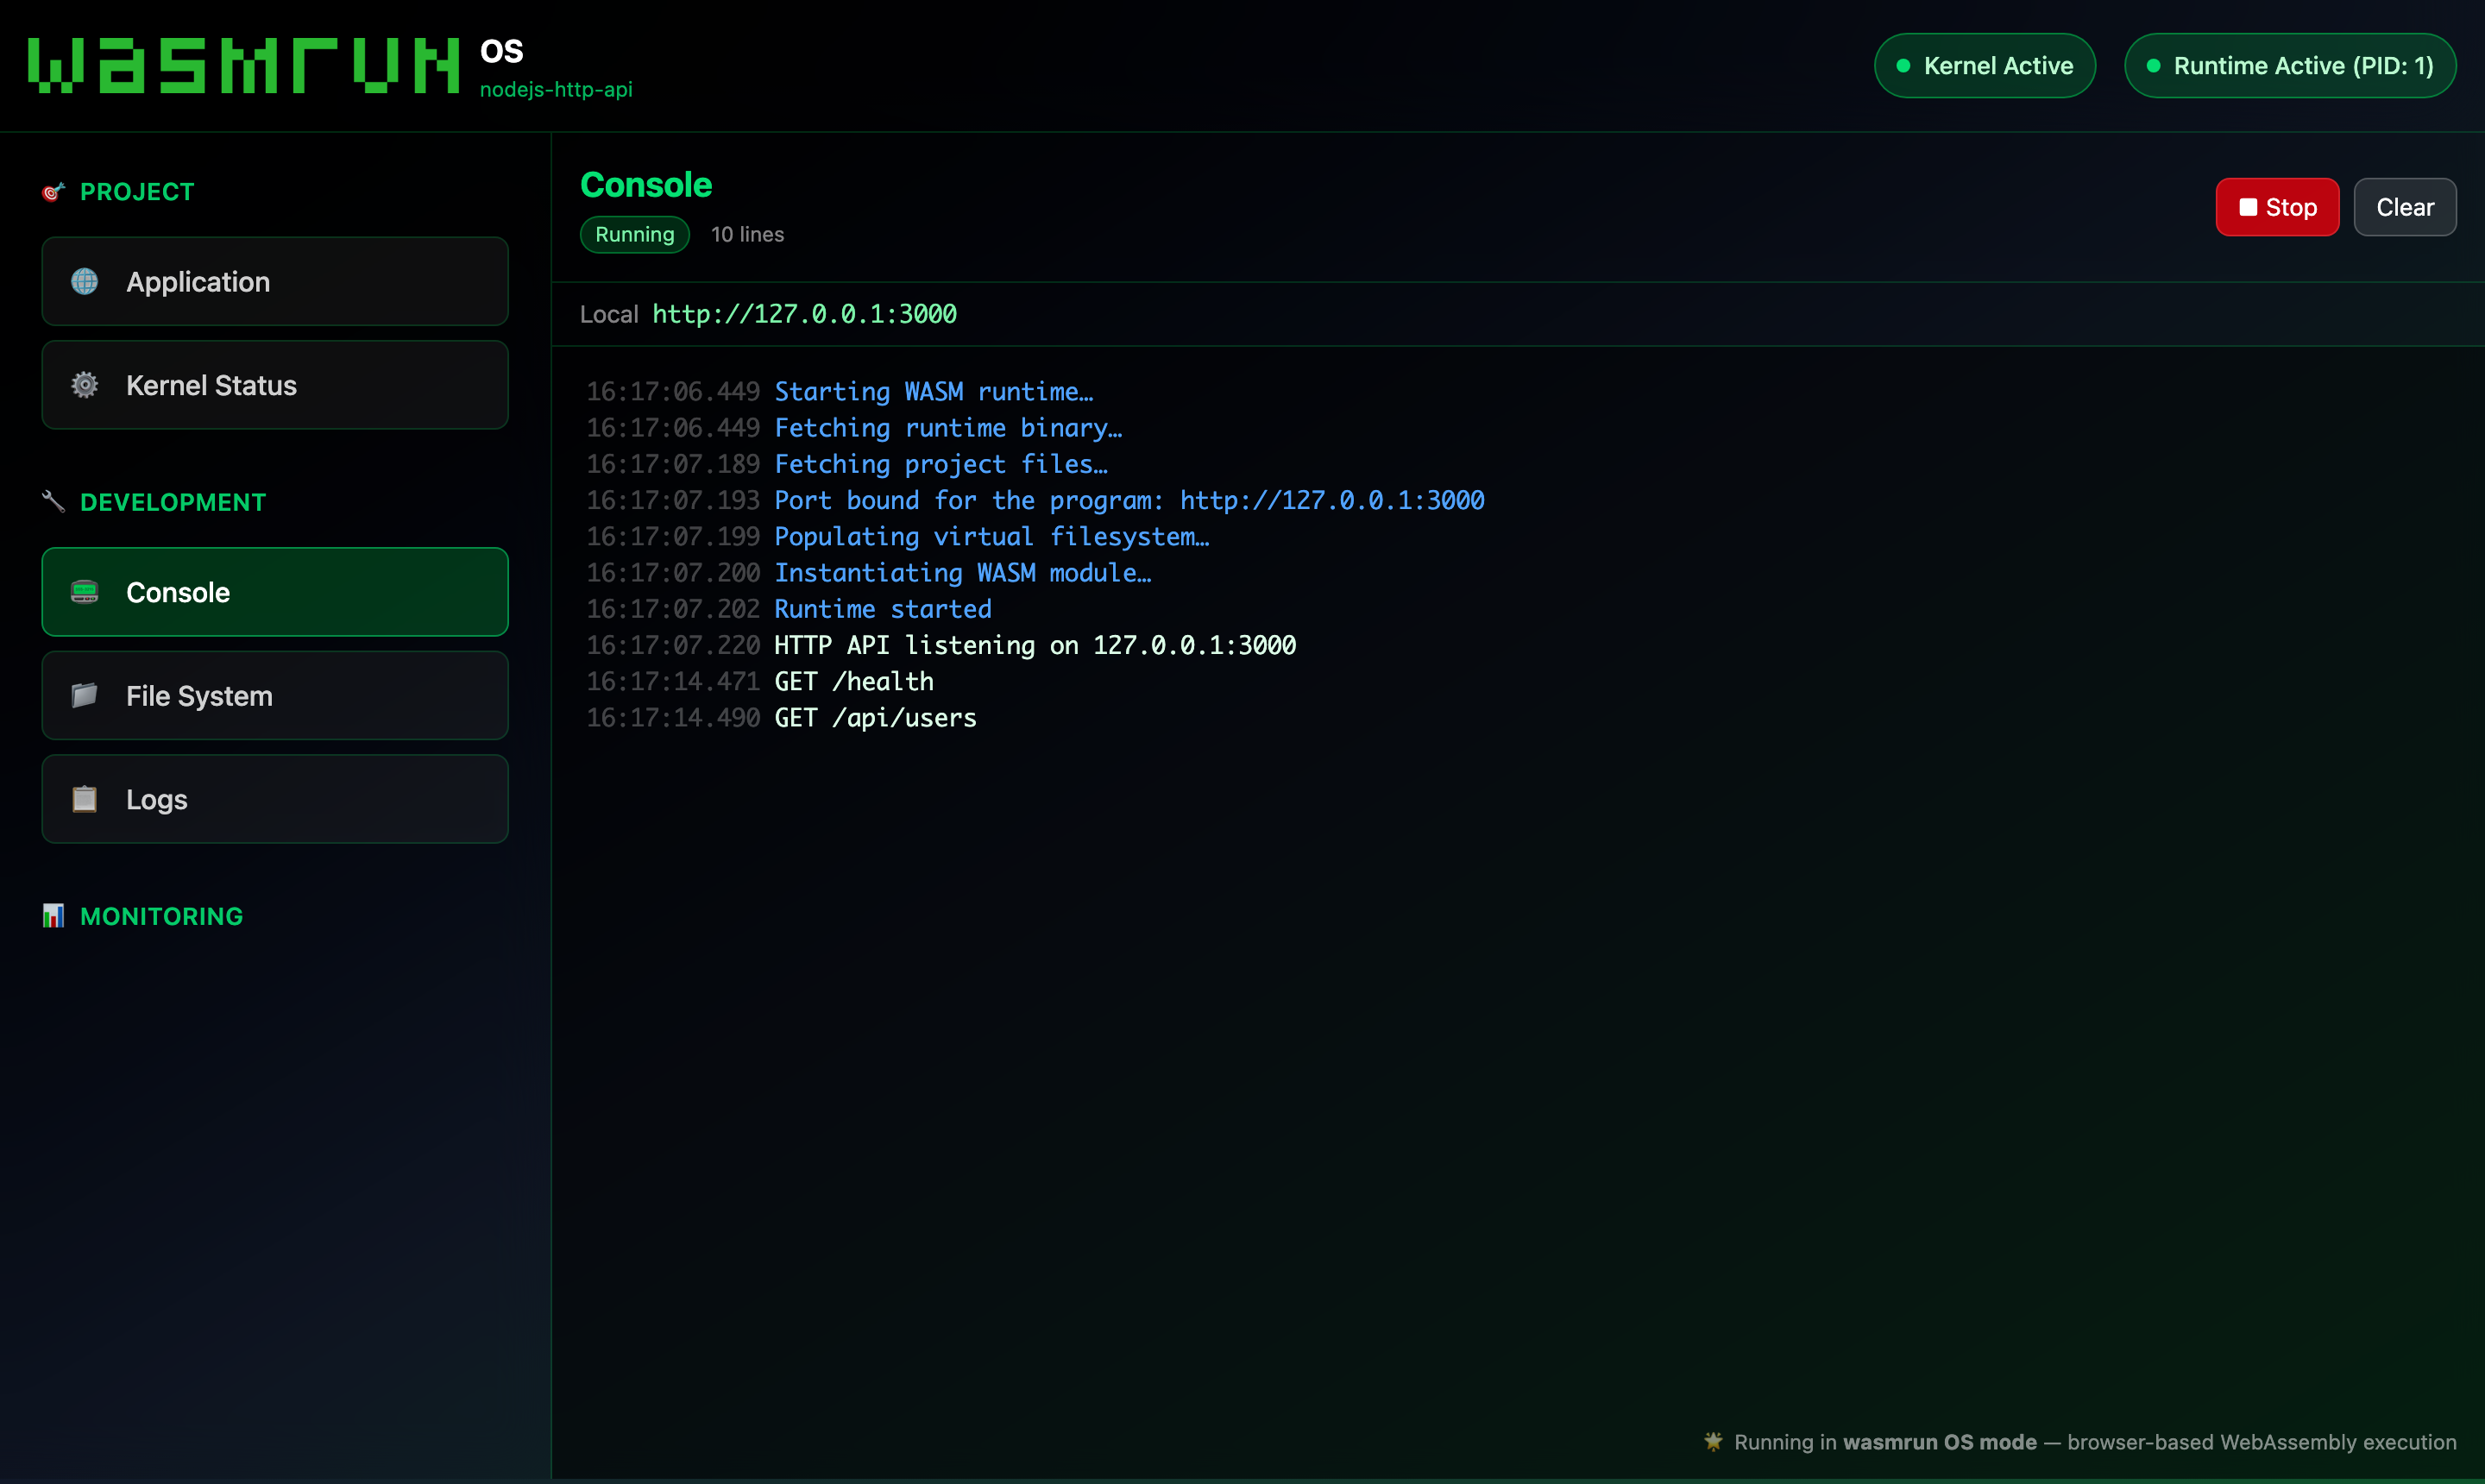
Task: Click the target icon beside Project
Action: tap(53, 191)
